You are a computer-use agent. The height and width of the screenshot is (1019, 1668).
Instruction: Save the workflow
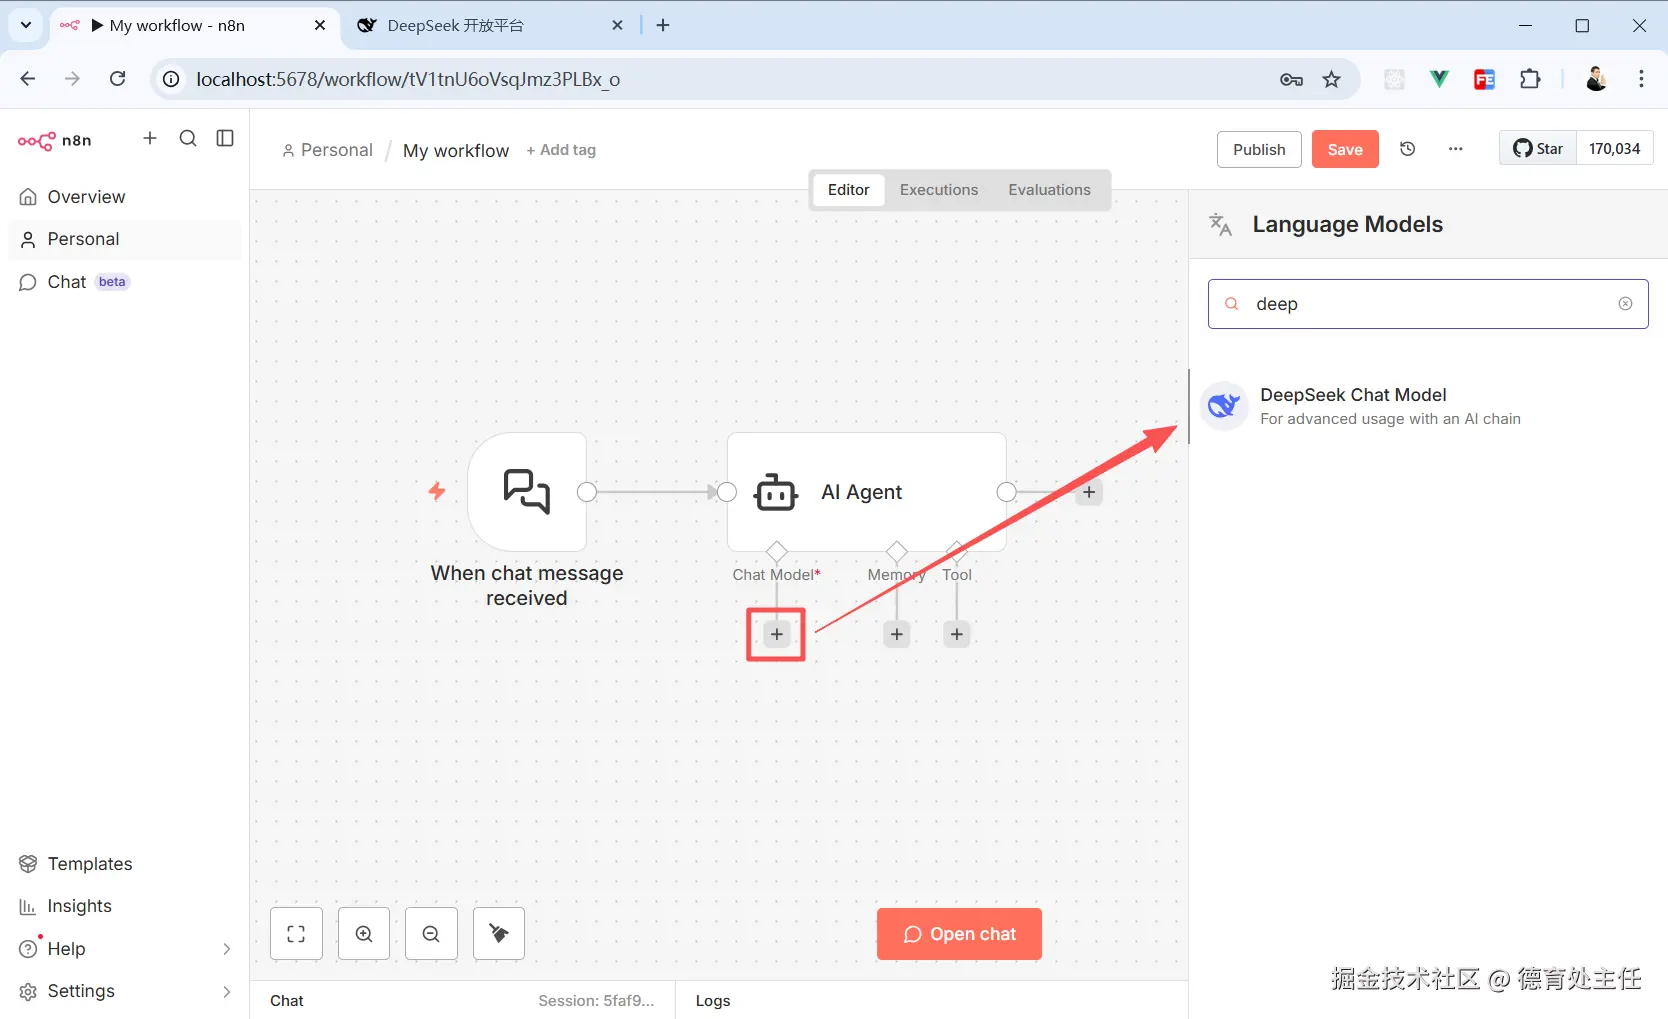(x=1345, y=149)
